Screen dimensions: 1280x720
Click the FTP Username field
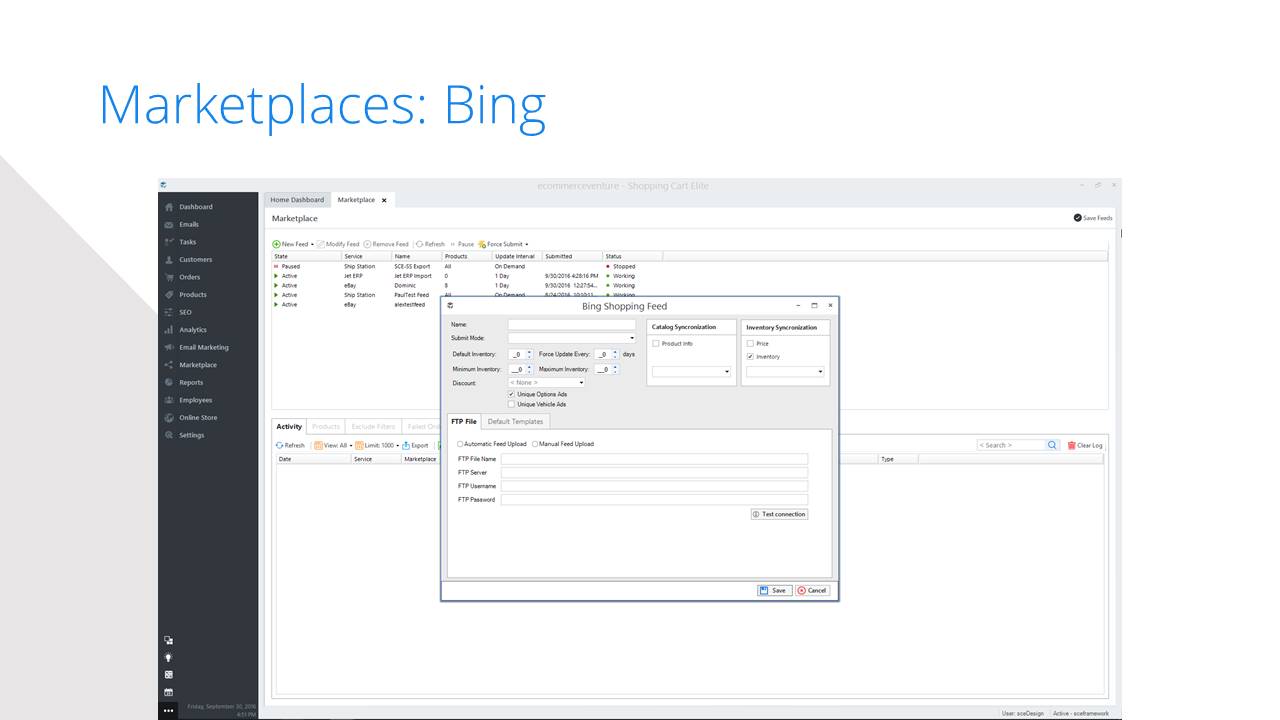(x=654, y=486)
